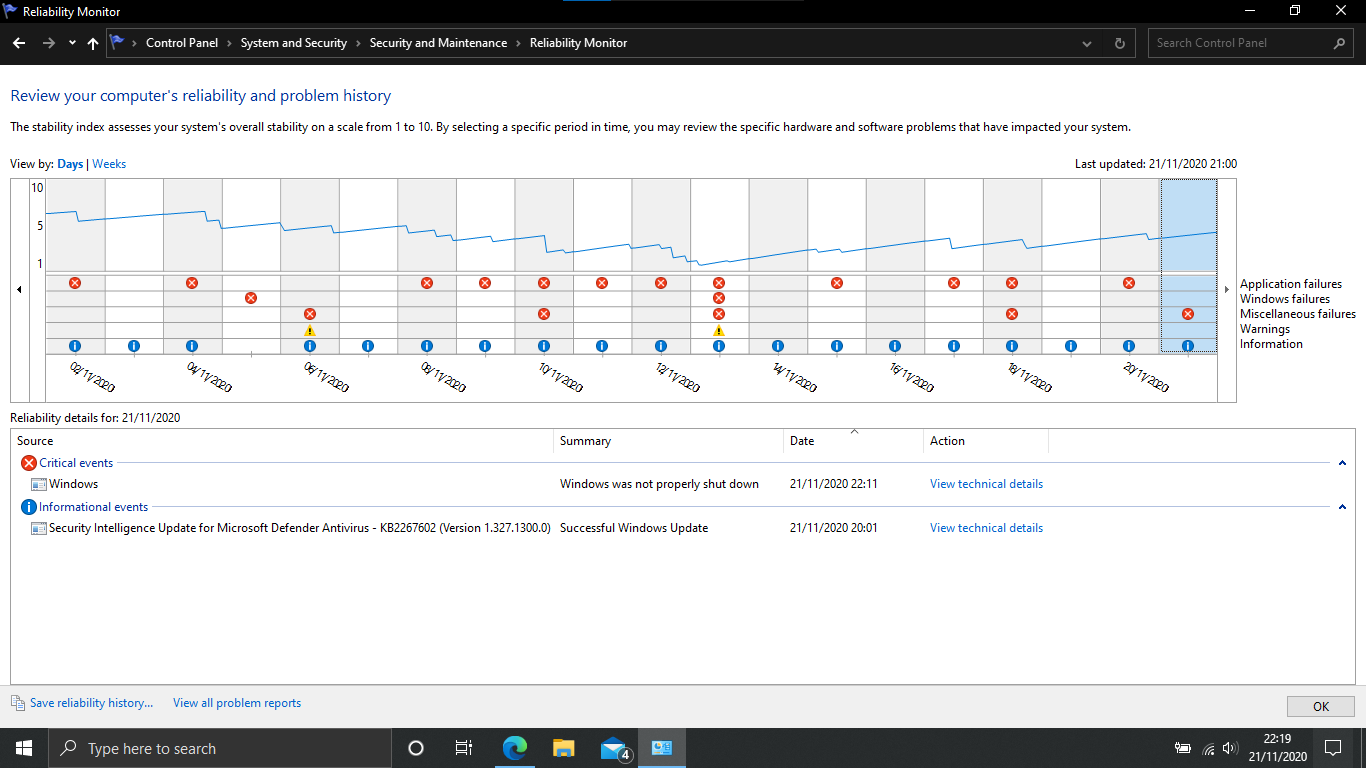Screen dimensions: 1366x768
Task: Open the Windows Start menu
Action: tap(23, 748)
